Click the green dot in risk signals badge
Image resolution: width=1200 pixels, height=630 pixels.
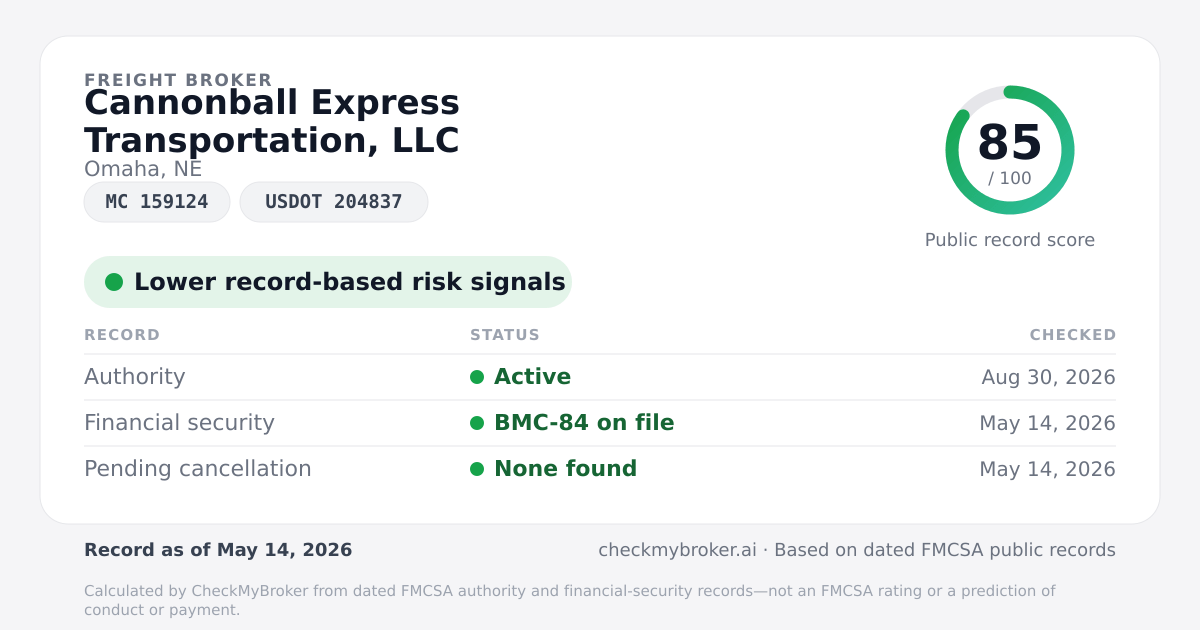pyautogui.click(x=114, y=282)
